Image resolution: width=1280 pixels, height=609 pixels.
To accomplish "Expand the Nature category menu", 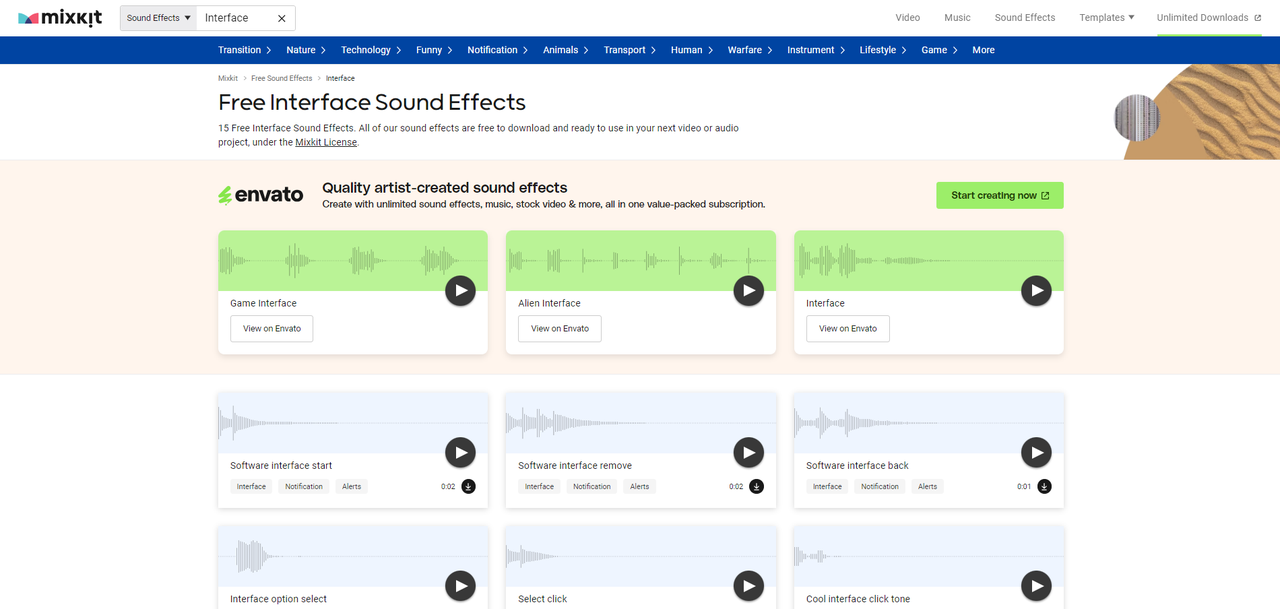I will pyautogui.click(x=307, y=50).
